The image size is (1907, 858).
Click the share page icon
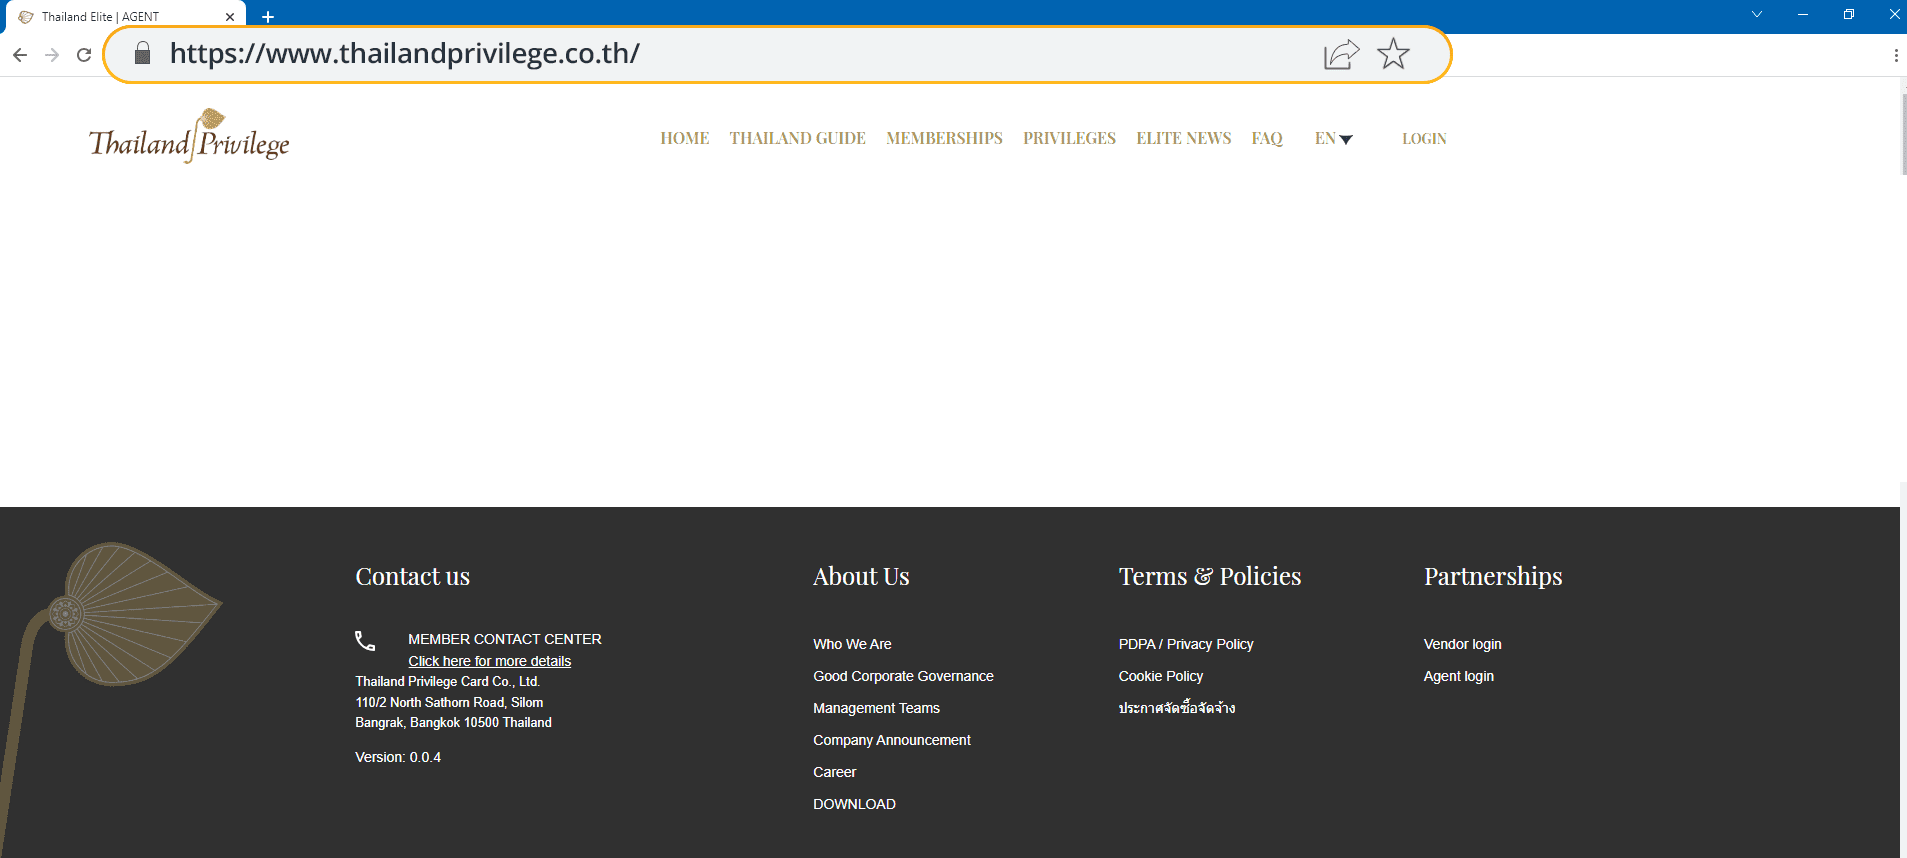(1341, 54)
